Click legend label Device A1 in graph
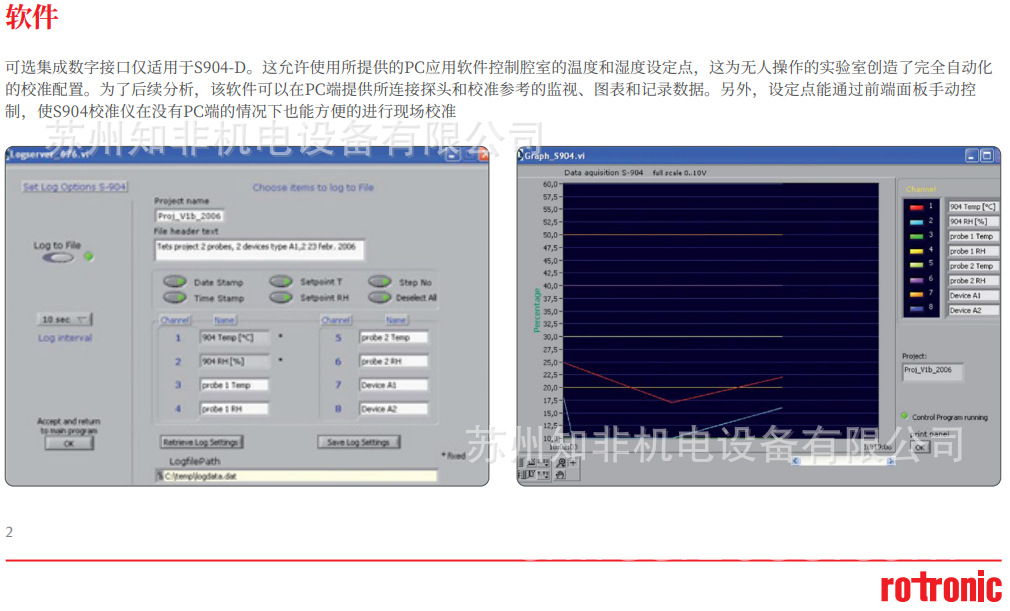Screen dimensions: 1010x611 coord(973,296)
